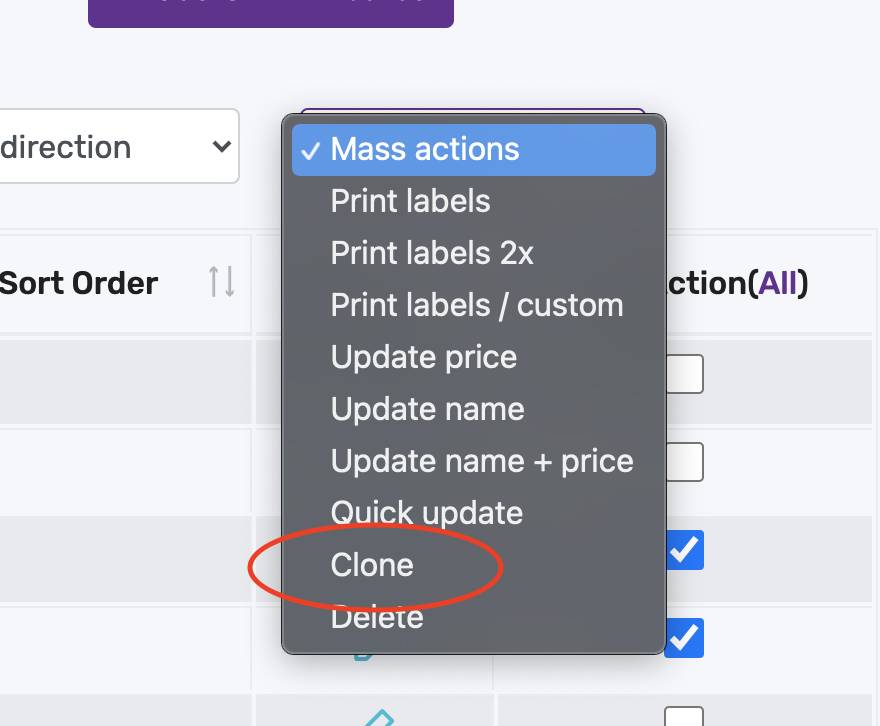Open the direction dropdown
Viewport: 880px width, 726px height.
coord(119,146)
